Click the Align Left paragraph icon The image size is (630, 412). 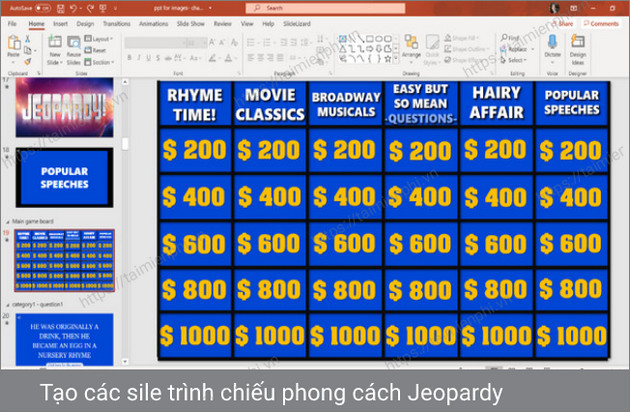click(251, 58)
